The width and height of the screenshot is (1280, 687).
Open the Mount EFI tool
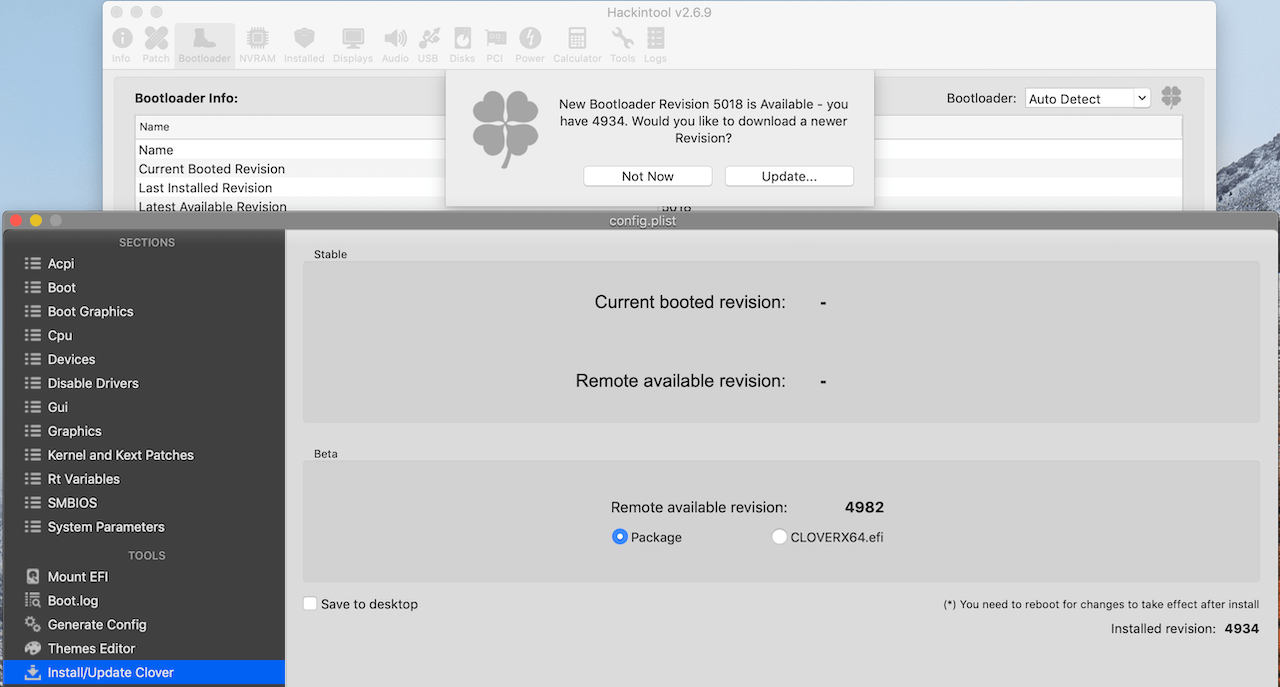coord(144,577)
